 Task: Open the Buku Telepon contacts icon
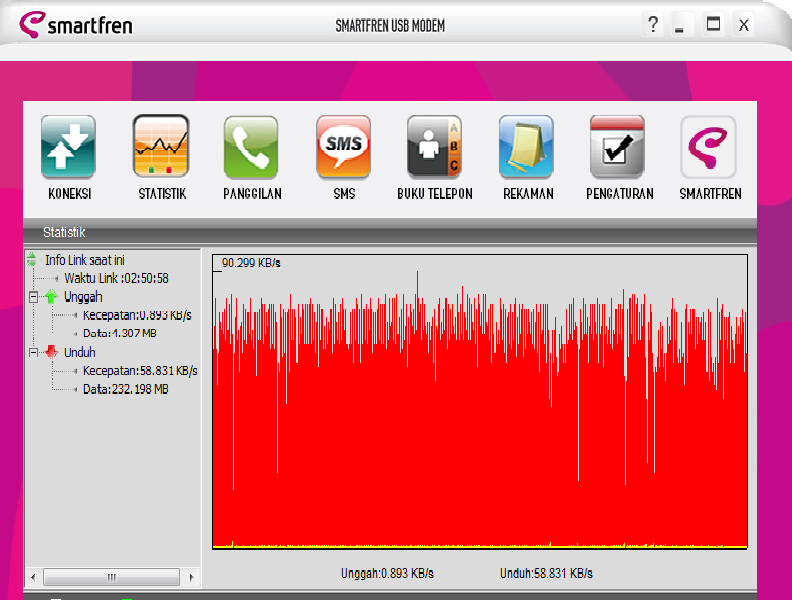click(x=434, y=146)
